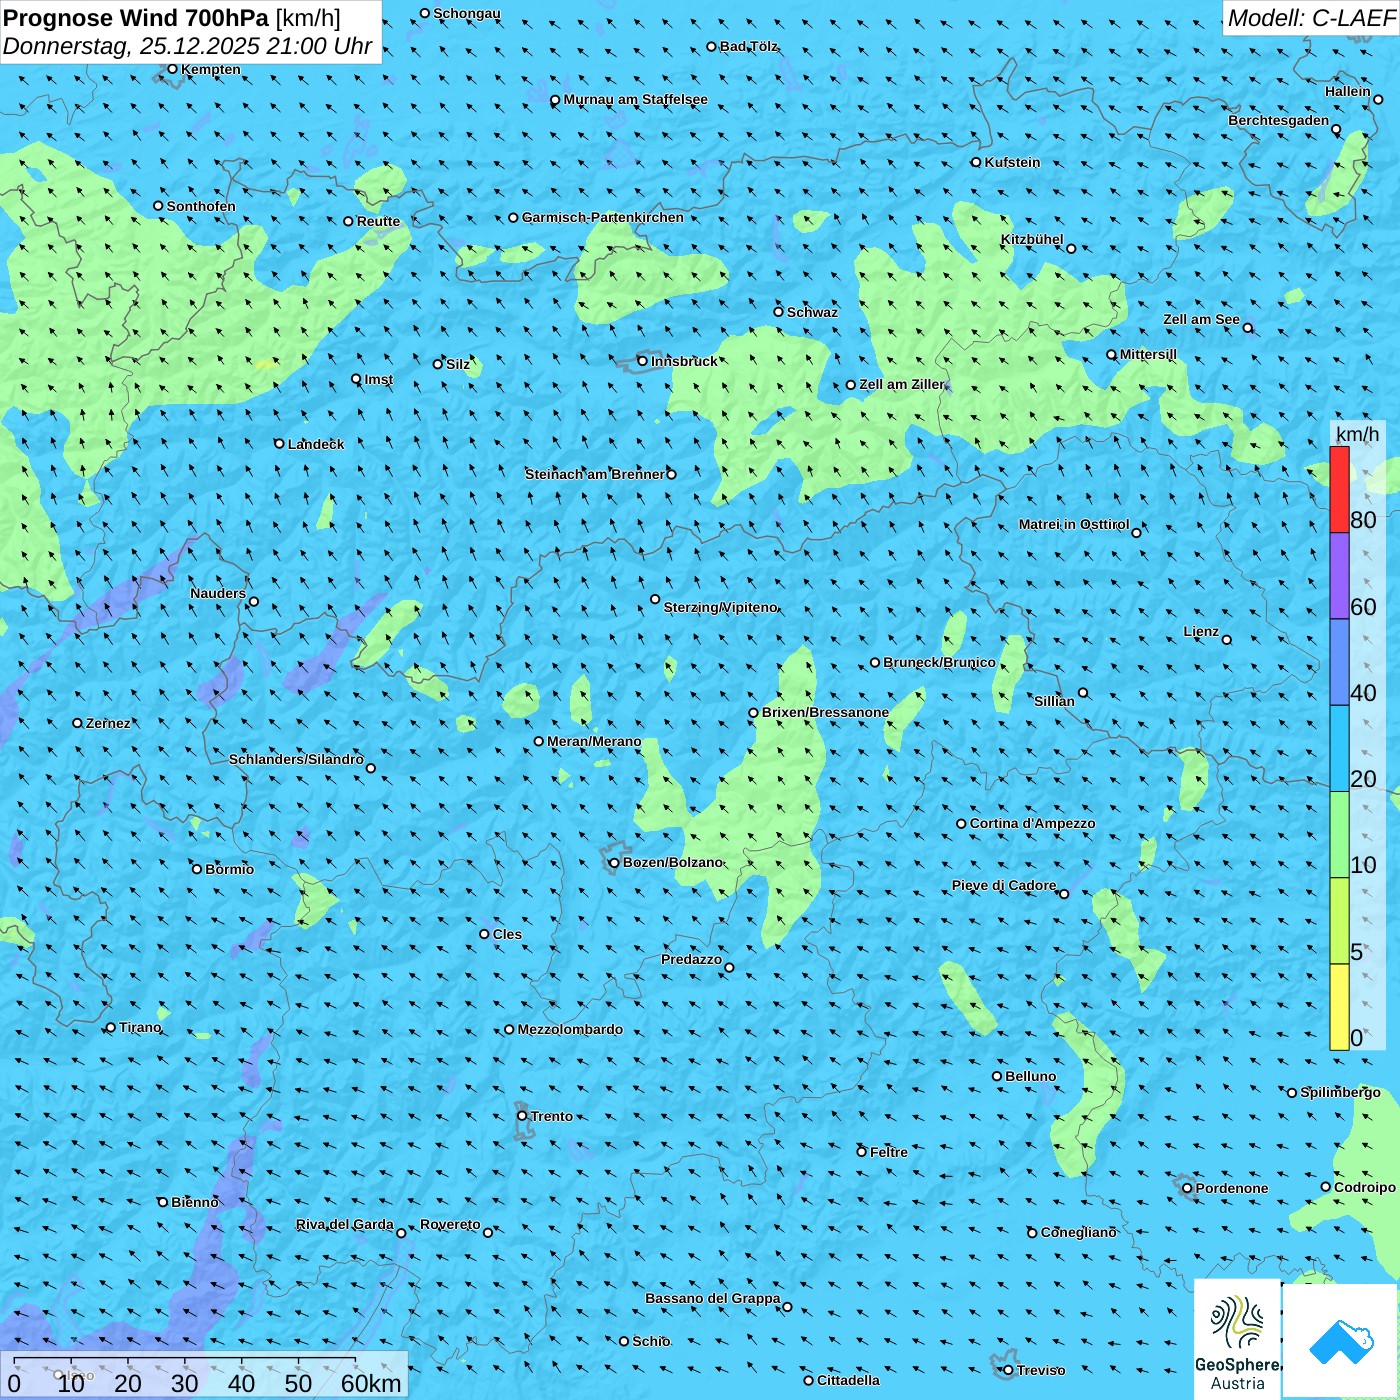This screenshot has width=1400, height=1400.
Task: Click the Berchtesgaden location dot
Action: (1336, 129)
